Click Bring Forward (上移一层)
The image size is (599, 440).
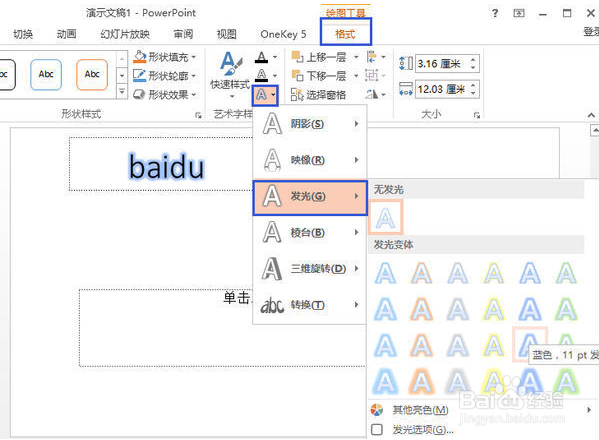[319, 57]
